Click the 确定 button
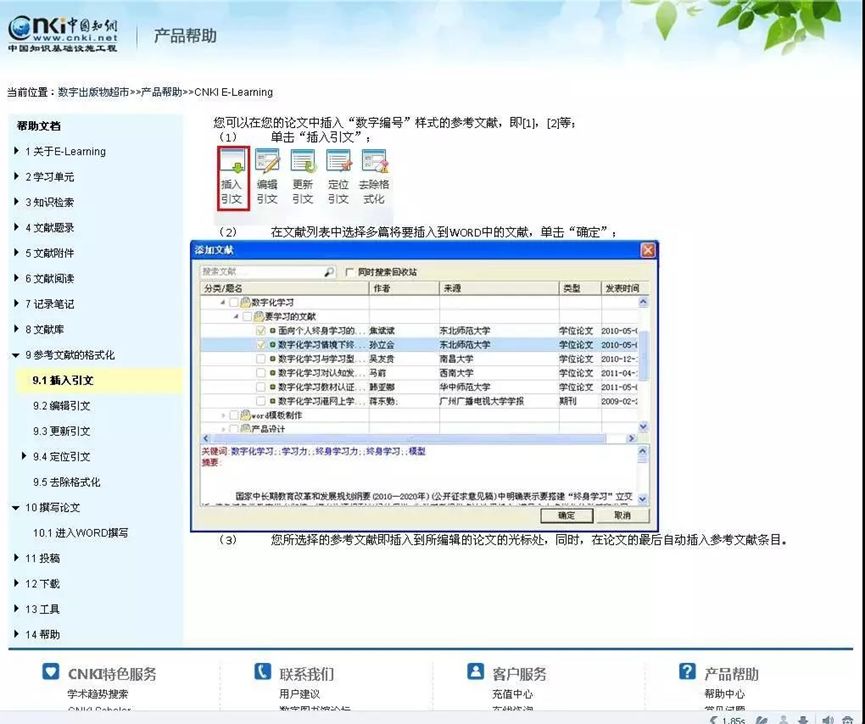The height and width of the screenshot is (724, 865). (x=567, y=515)
